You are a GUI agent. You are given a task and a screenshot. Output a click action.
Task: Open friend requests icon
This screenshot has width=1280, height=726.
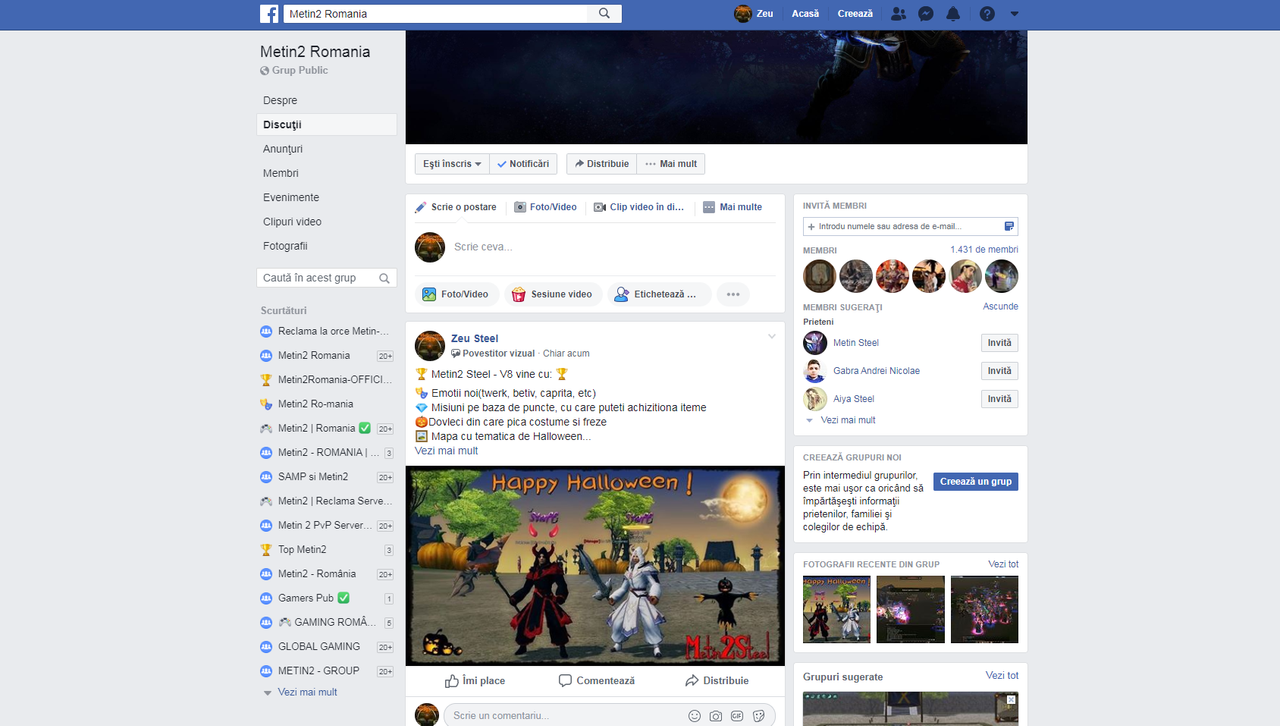point(897,13)
